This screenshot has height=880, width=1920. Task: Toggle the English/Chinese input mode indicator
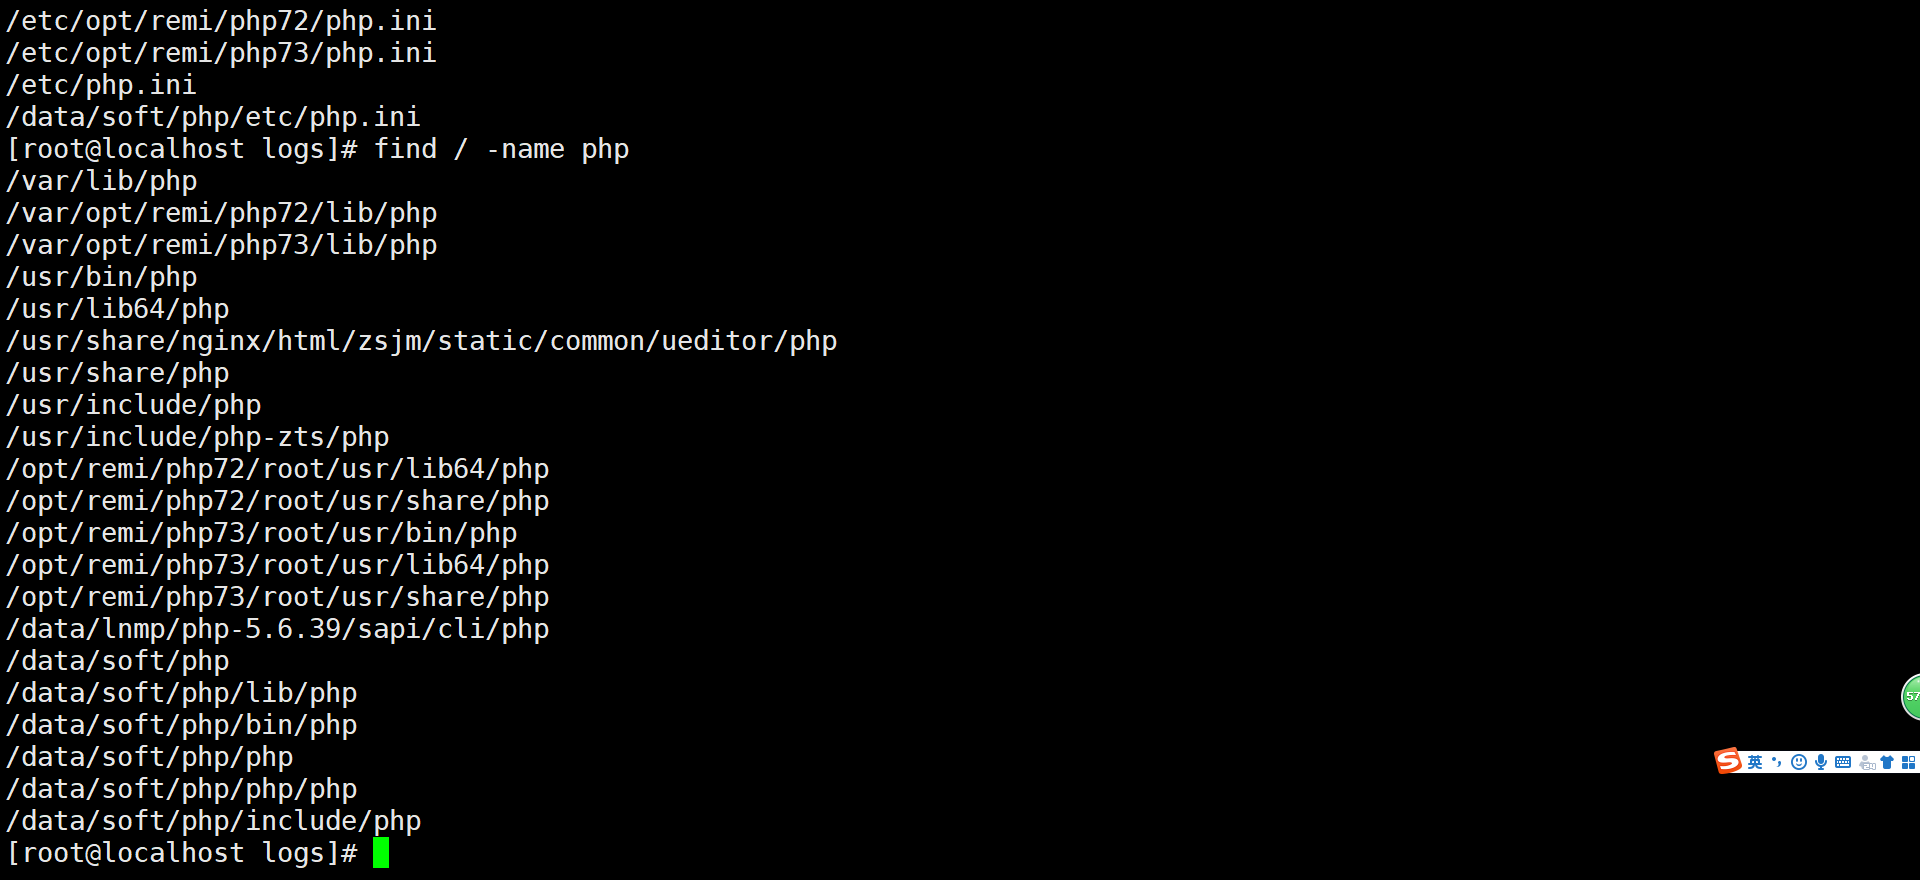point(1755,762)
